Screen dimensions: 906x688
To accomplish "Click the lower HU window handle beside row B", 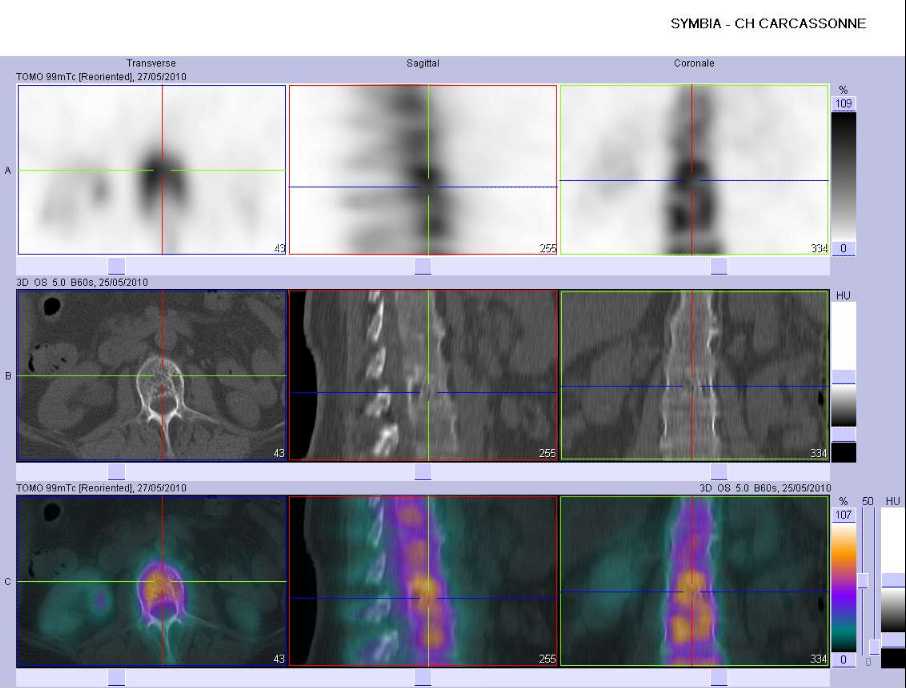I will (x=844, y=434).
